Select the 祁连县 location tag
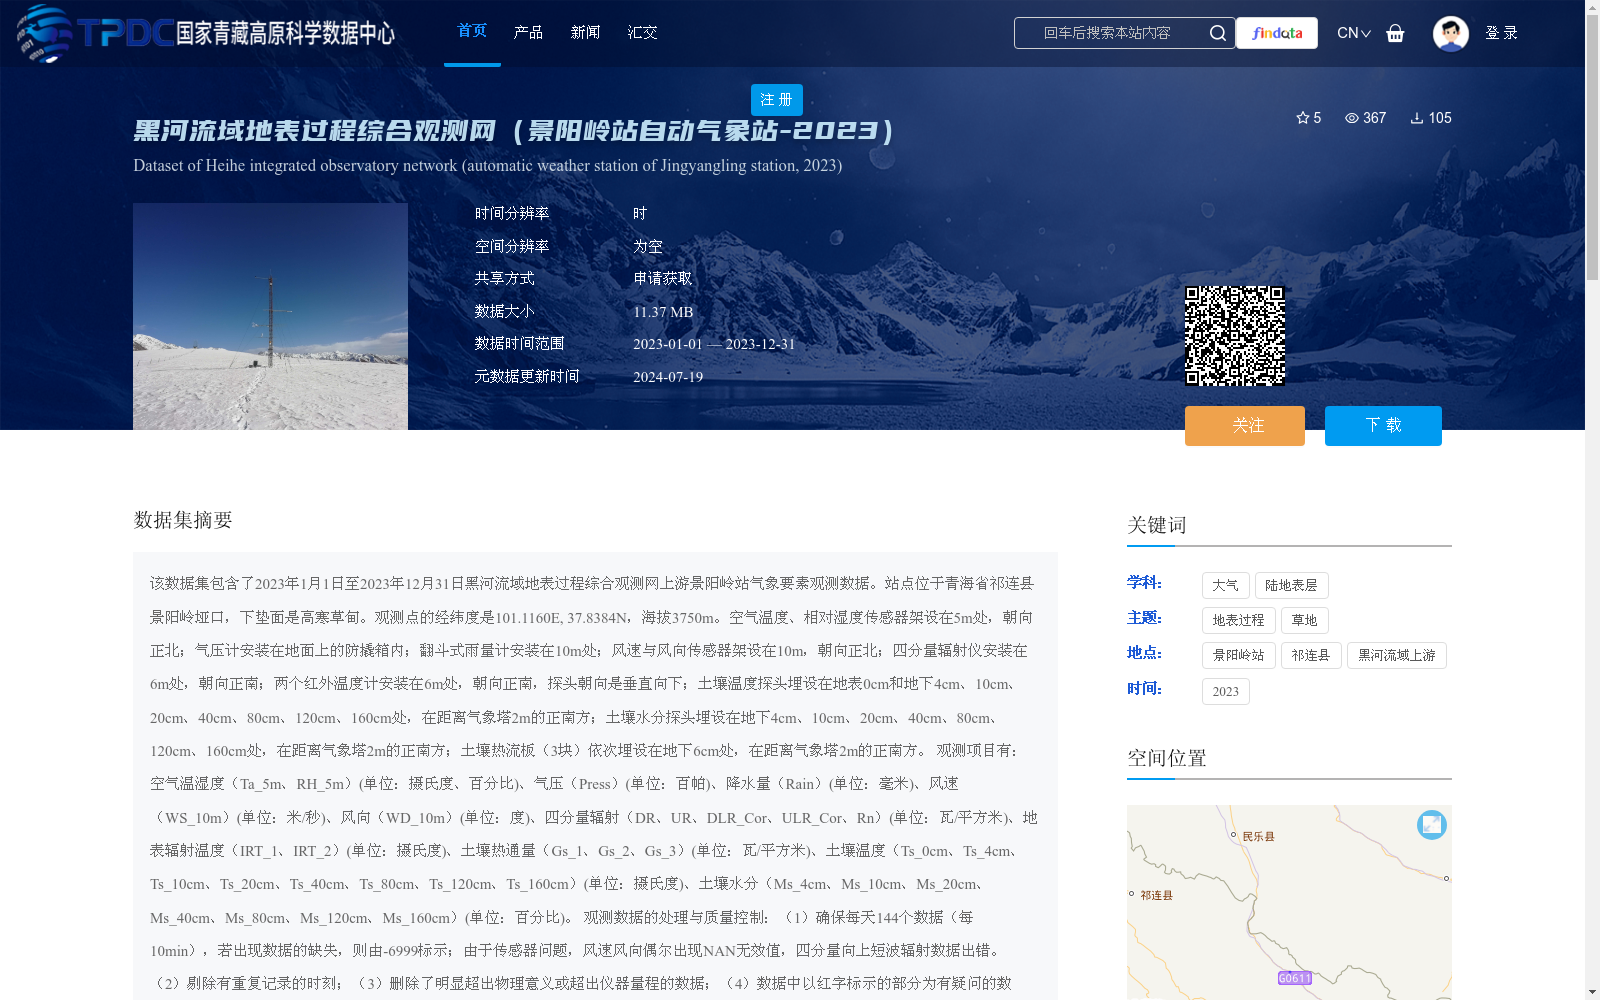 [x=1310, y=655]
